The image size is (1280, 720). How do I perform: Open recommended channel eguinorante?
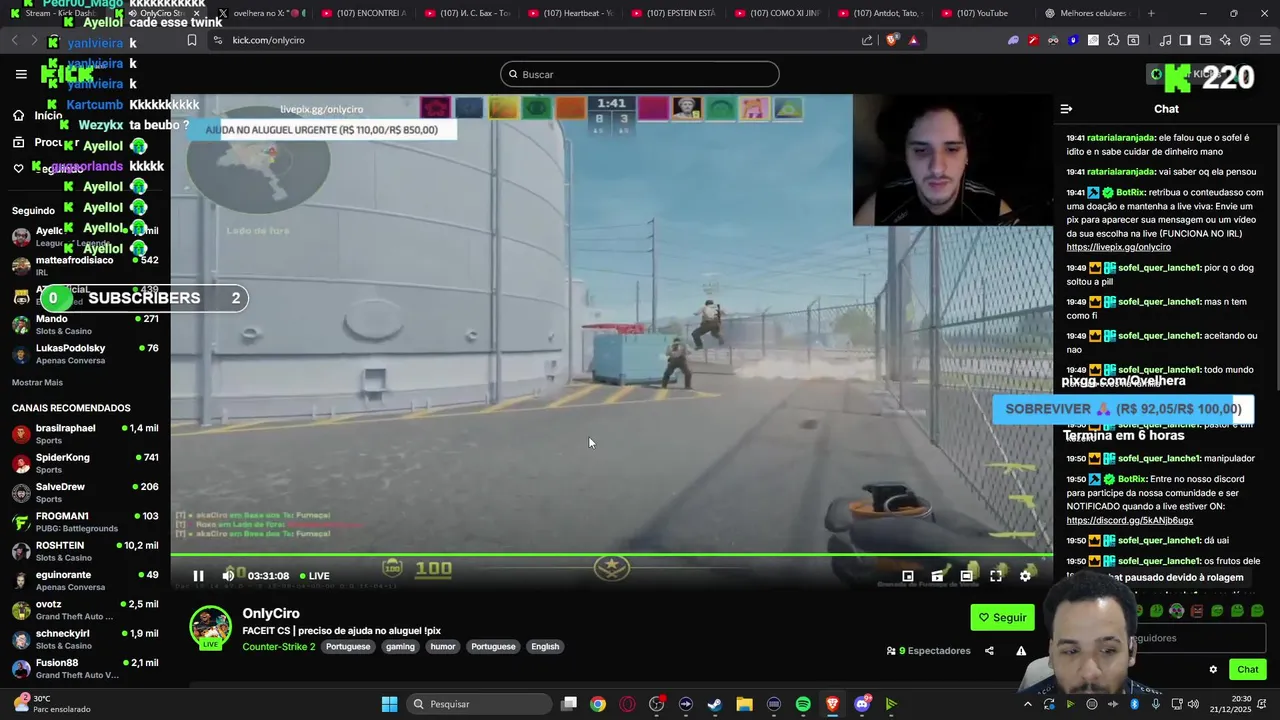[85, 580]
